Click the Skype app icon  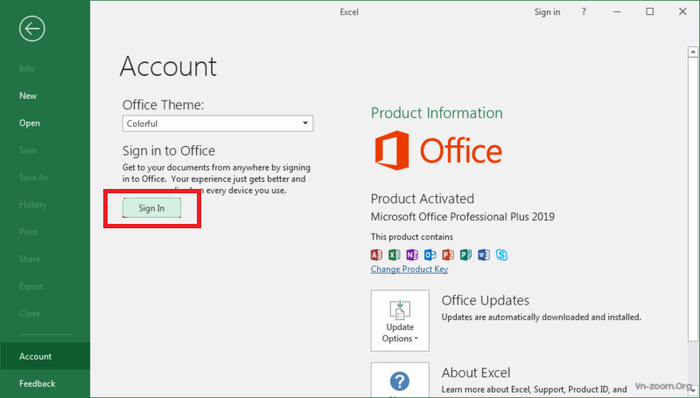pos(502,255)
